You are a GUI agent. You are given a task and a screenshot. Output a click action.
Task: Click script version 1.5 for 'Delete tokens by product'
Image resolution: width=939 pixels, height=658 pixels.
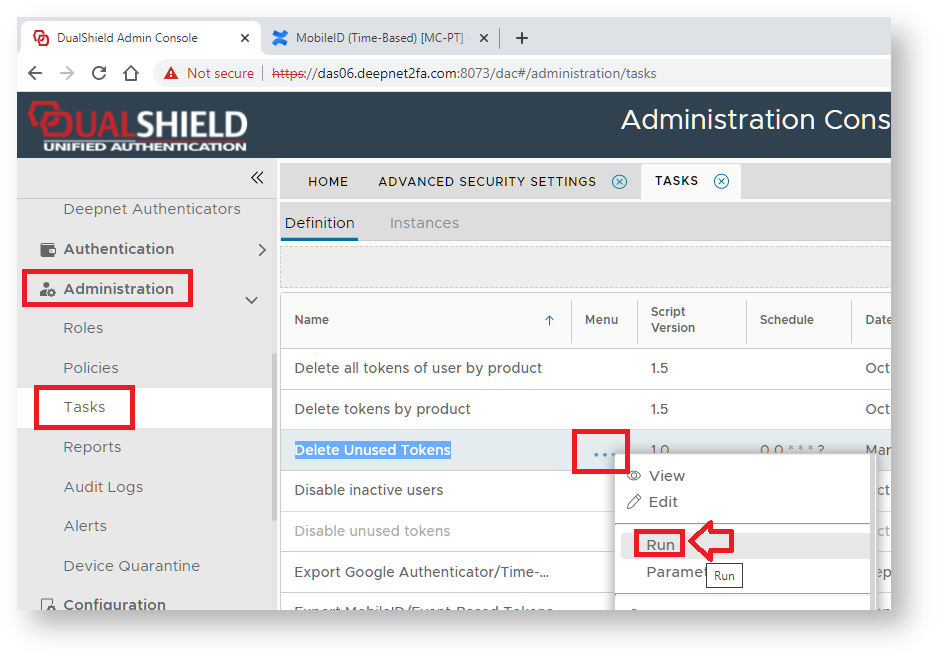point(659,409)
